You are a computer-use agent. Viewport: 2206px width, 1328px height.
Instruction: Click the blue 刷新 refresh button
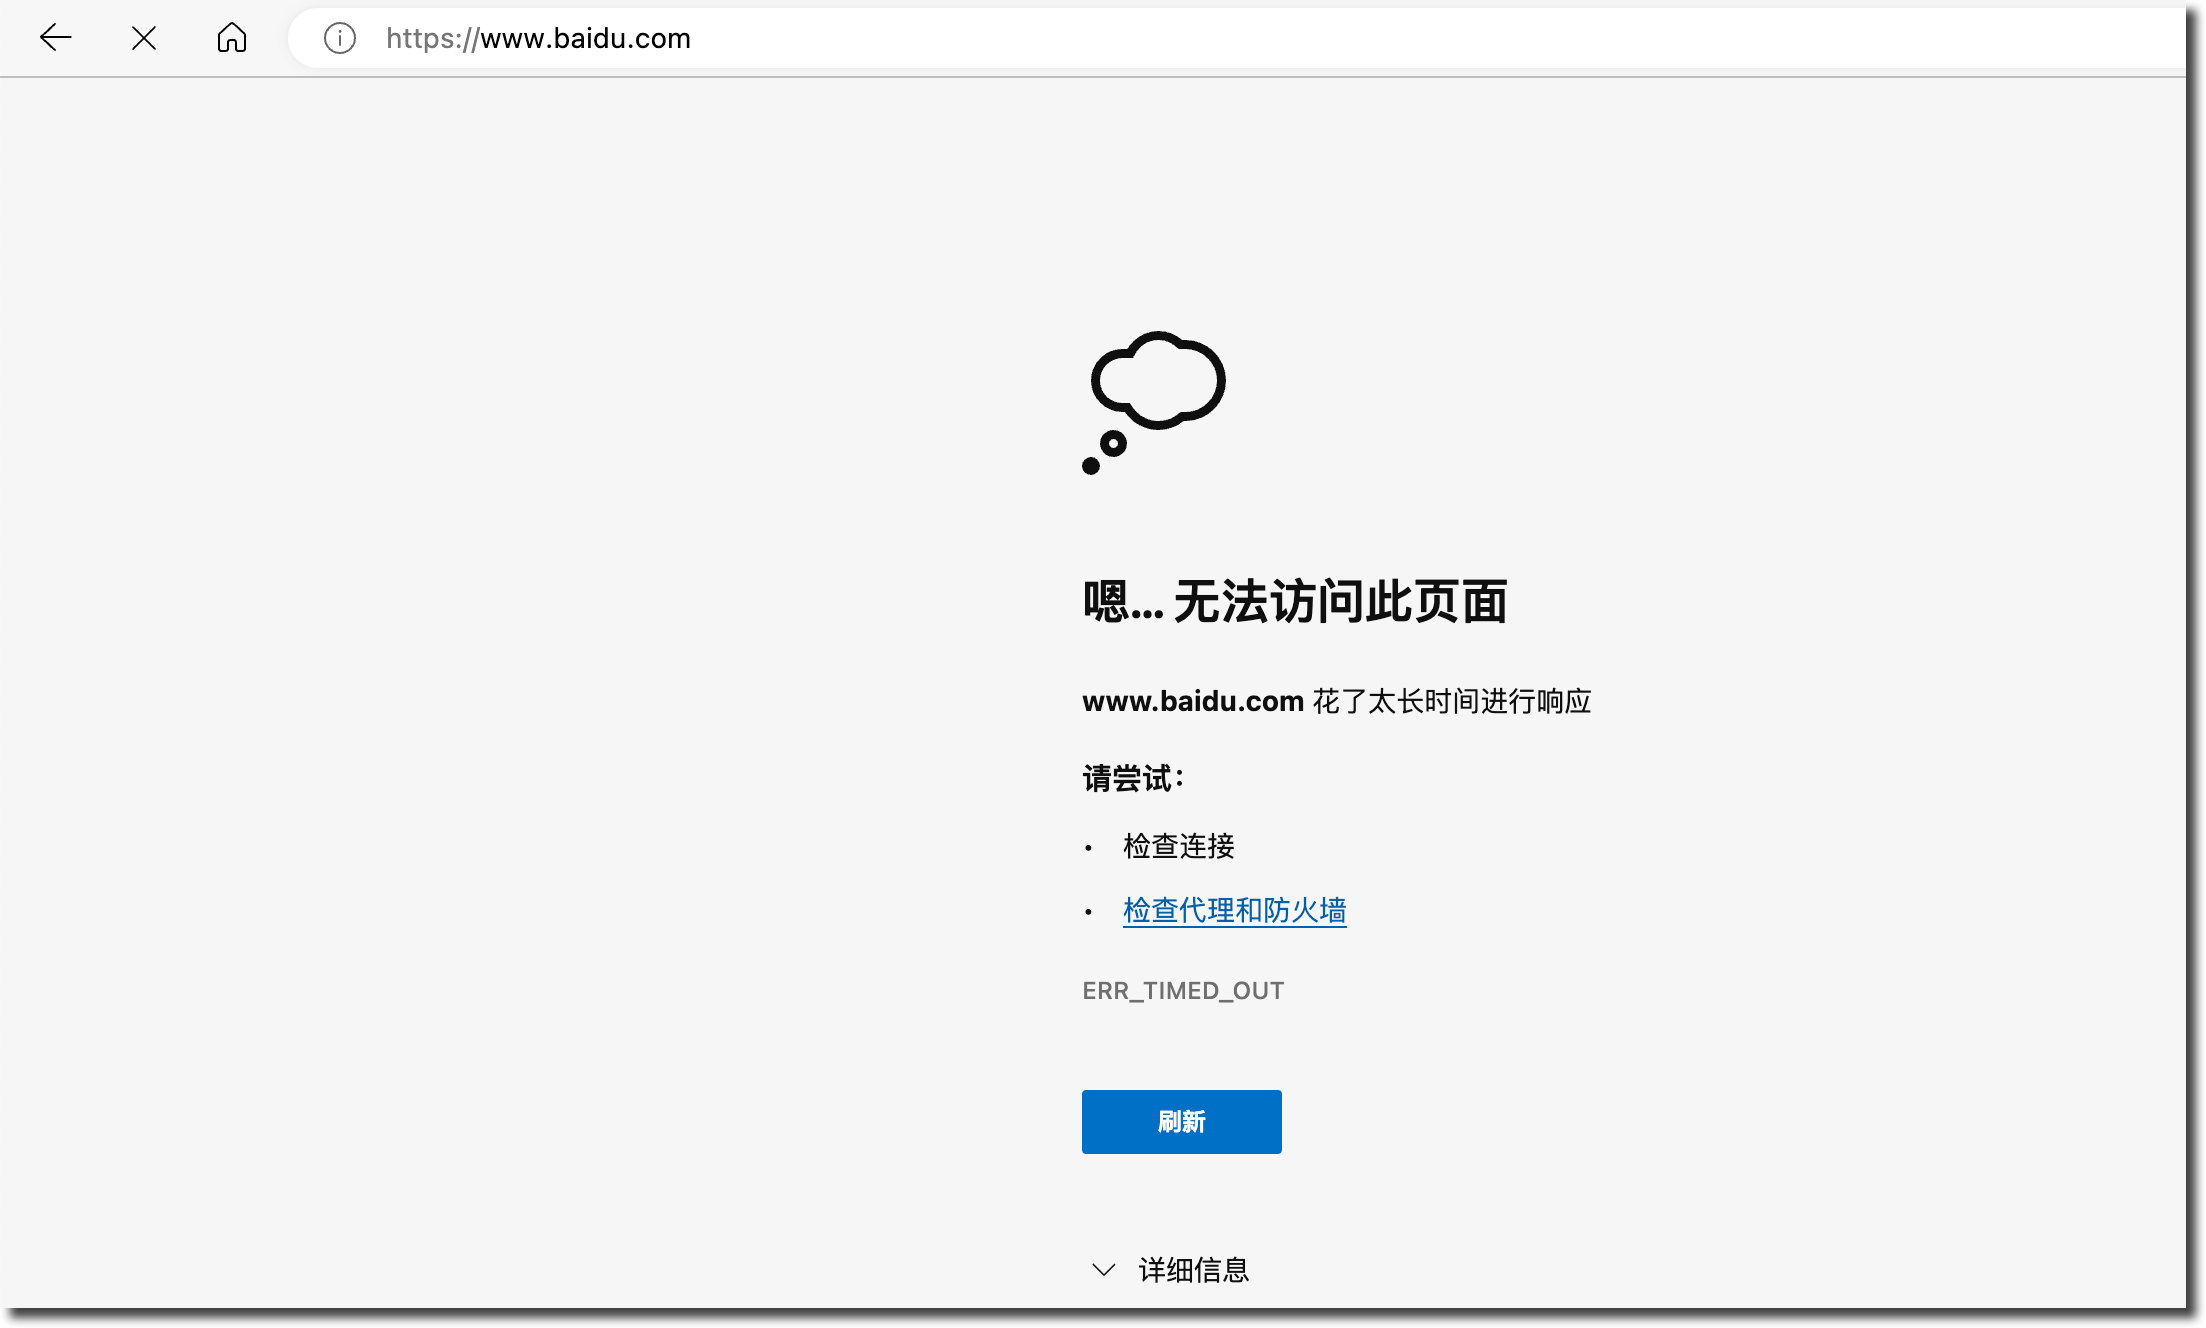point(1181,1121)
